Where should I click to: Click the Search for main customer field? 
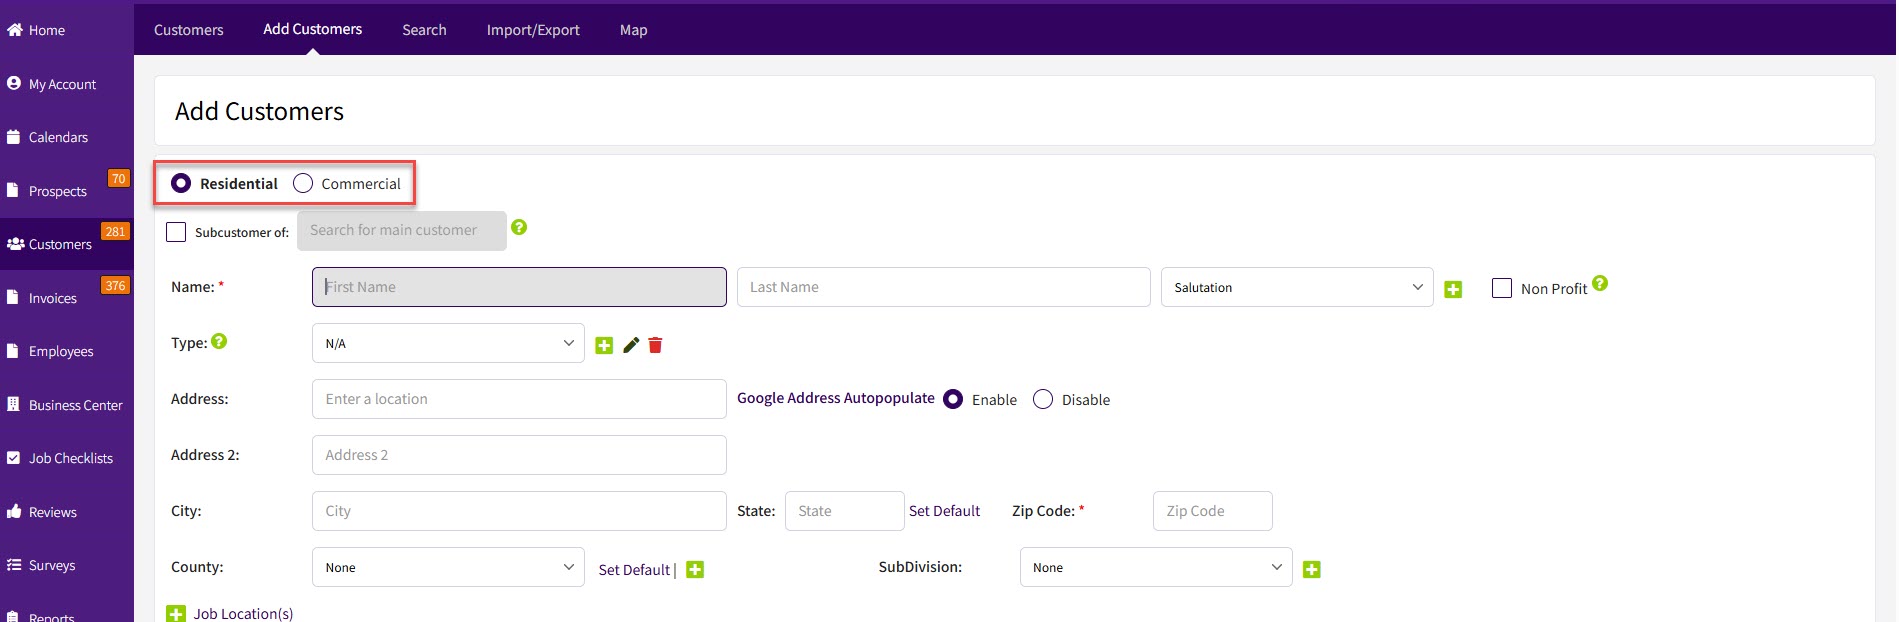tap(402, 231)
